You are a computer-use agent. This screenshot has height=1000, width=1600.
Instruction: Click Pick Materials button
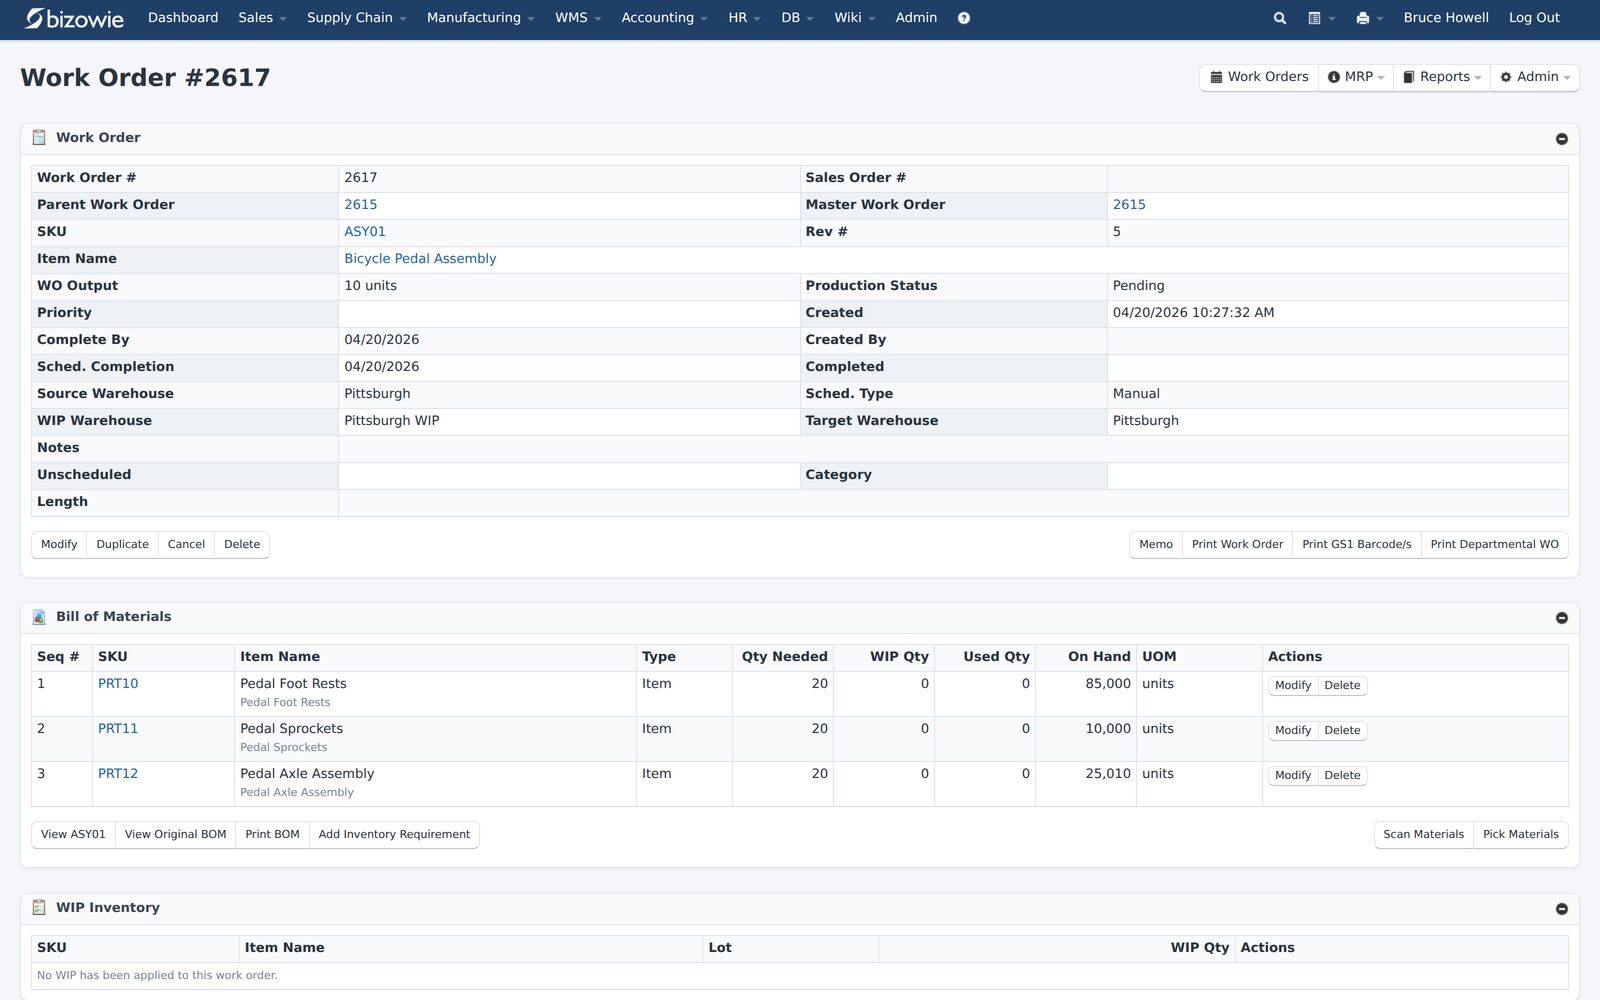point(1520,835)
